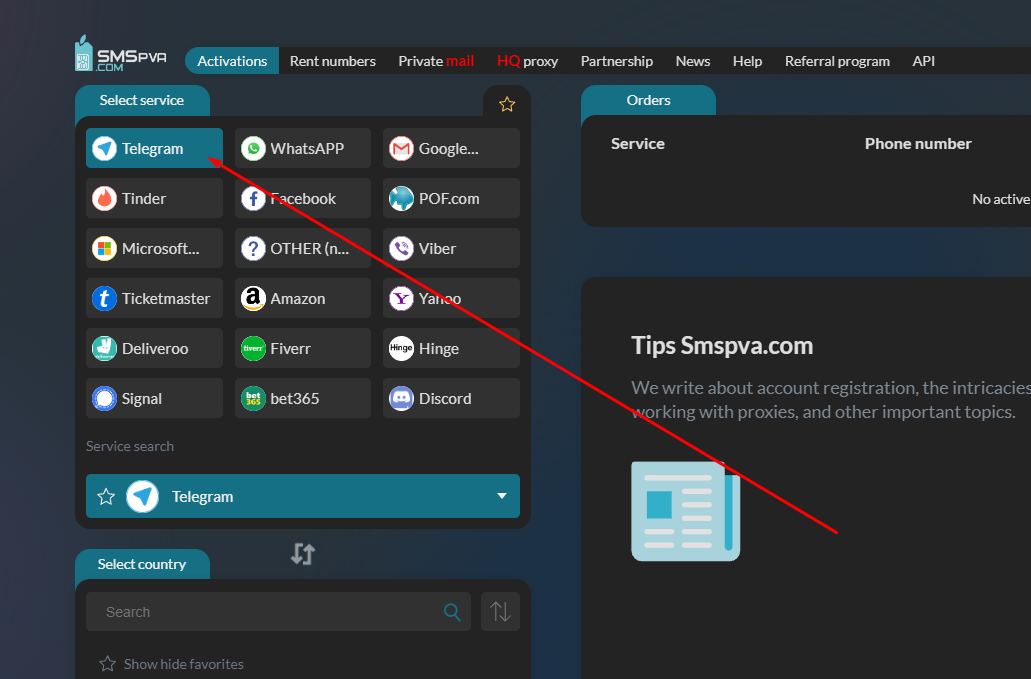Toggle country sort order button

click(x=500, y=612)
